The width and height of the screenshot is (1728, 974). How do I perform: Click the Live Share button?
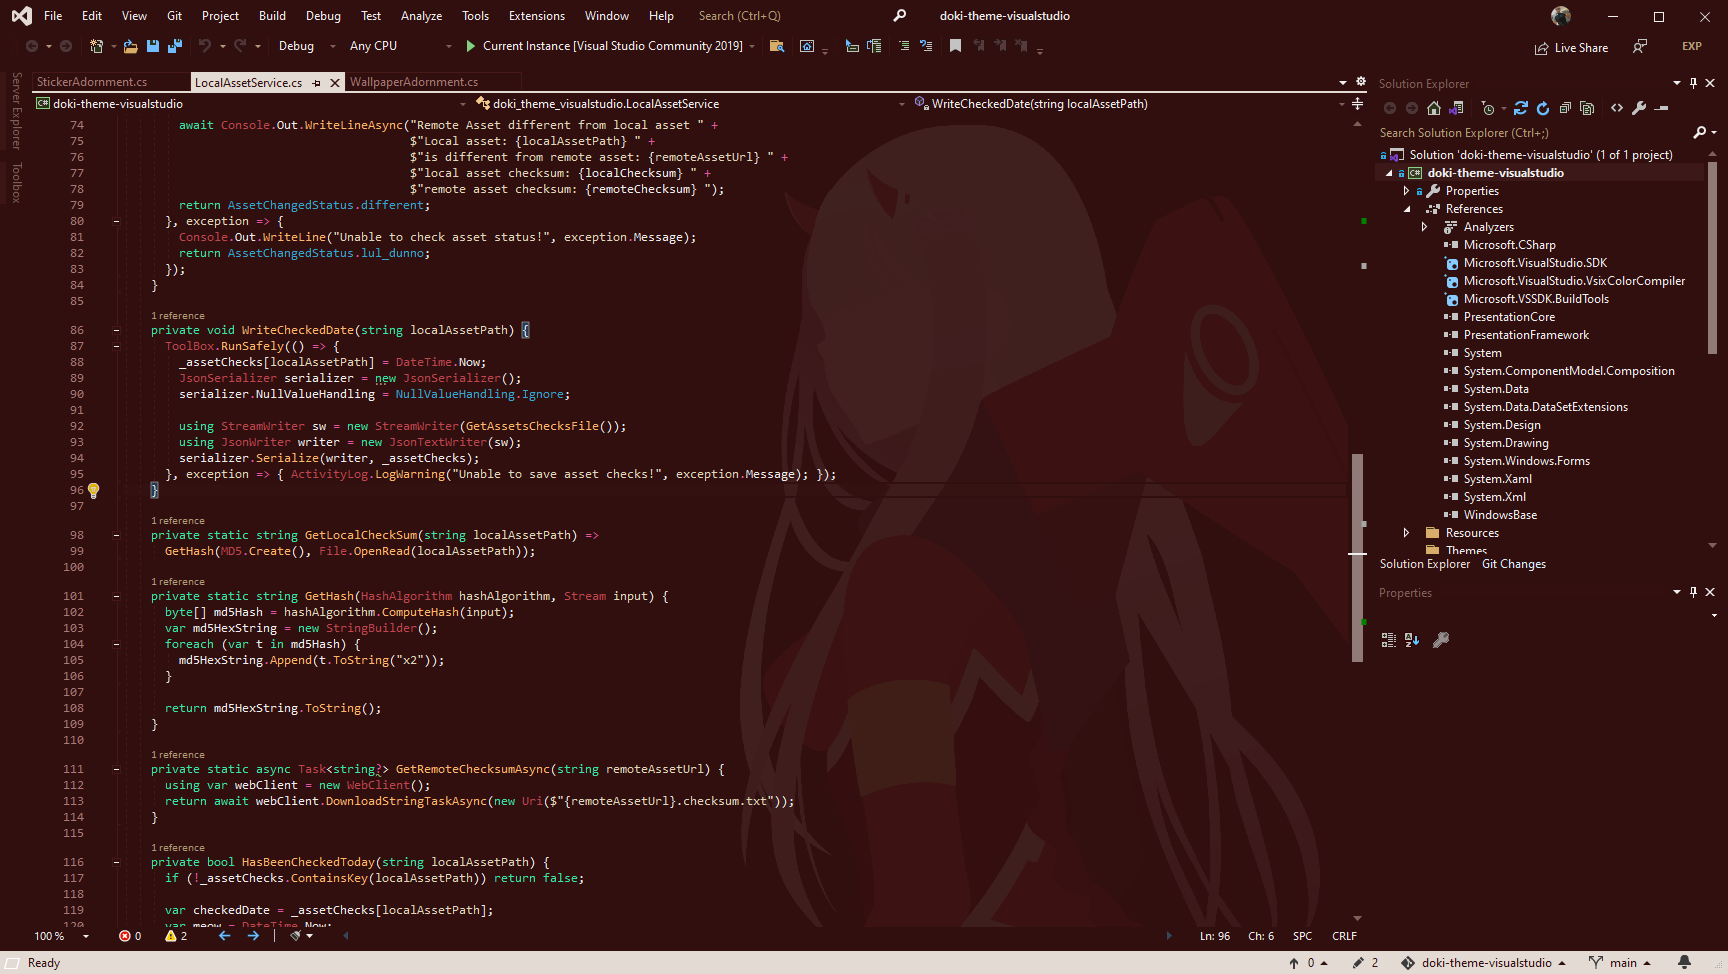click(1572, 47)
